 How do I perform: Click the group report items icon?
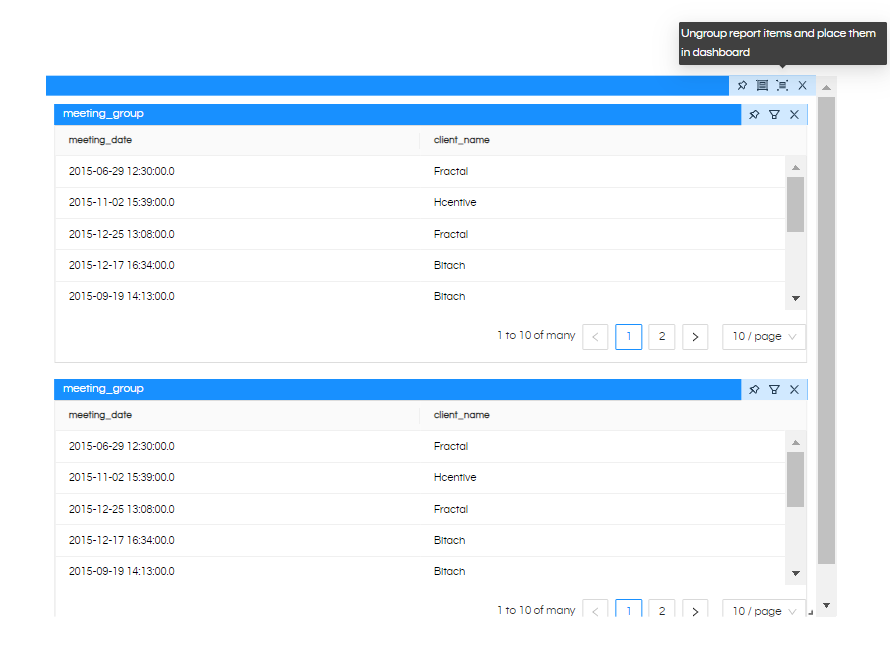pos(762,86)
